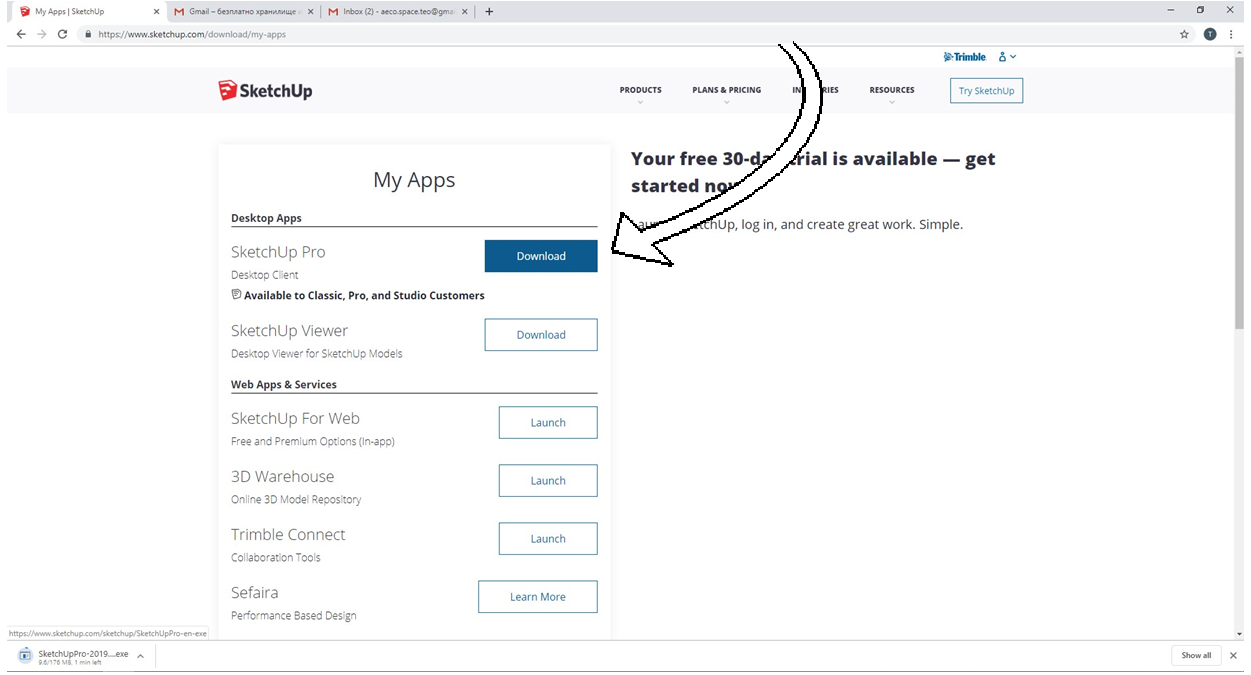Viewport: 1251px width, 675px height.
Task: Open the PLANS & PRICING menu
Action: (x=726, y=91)
